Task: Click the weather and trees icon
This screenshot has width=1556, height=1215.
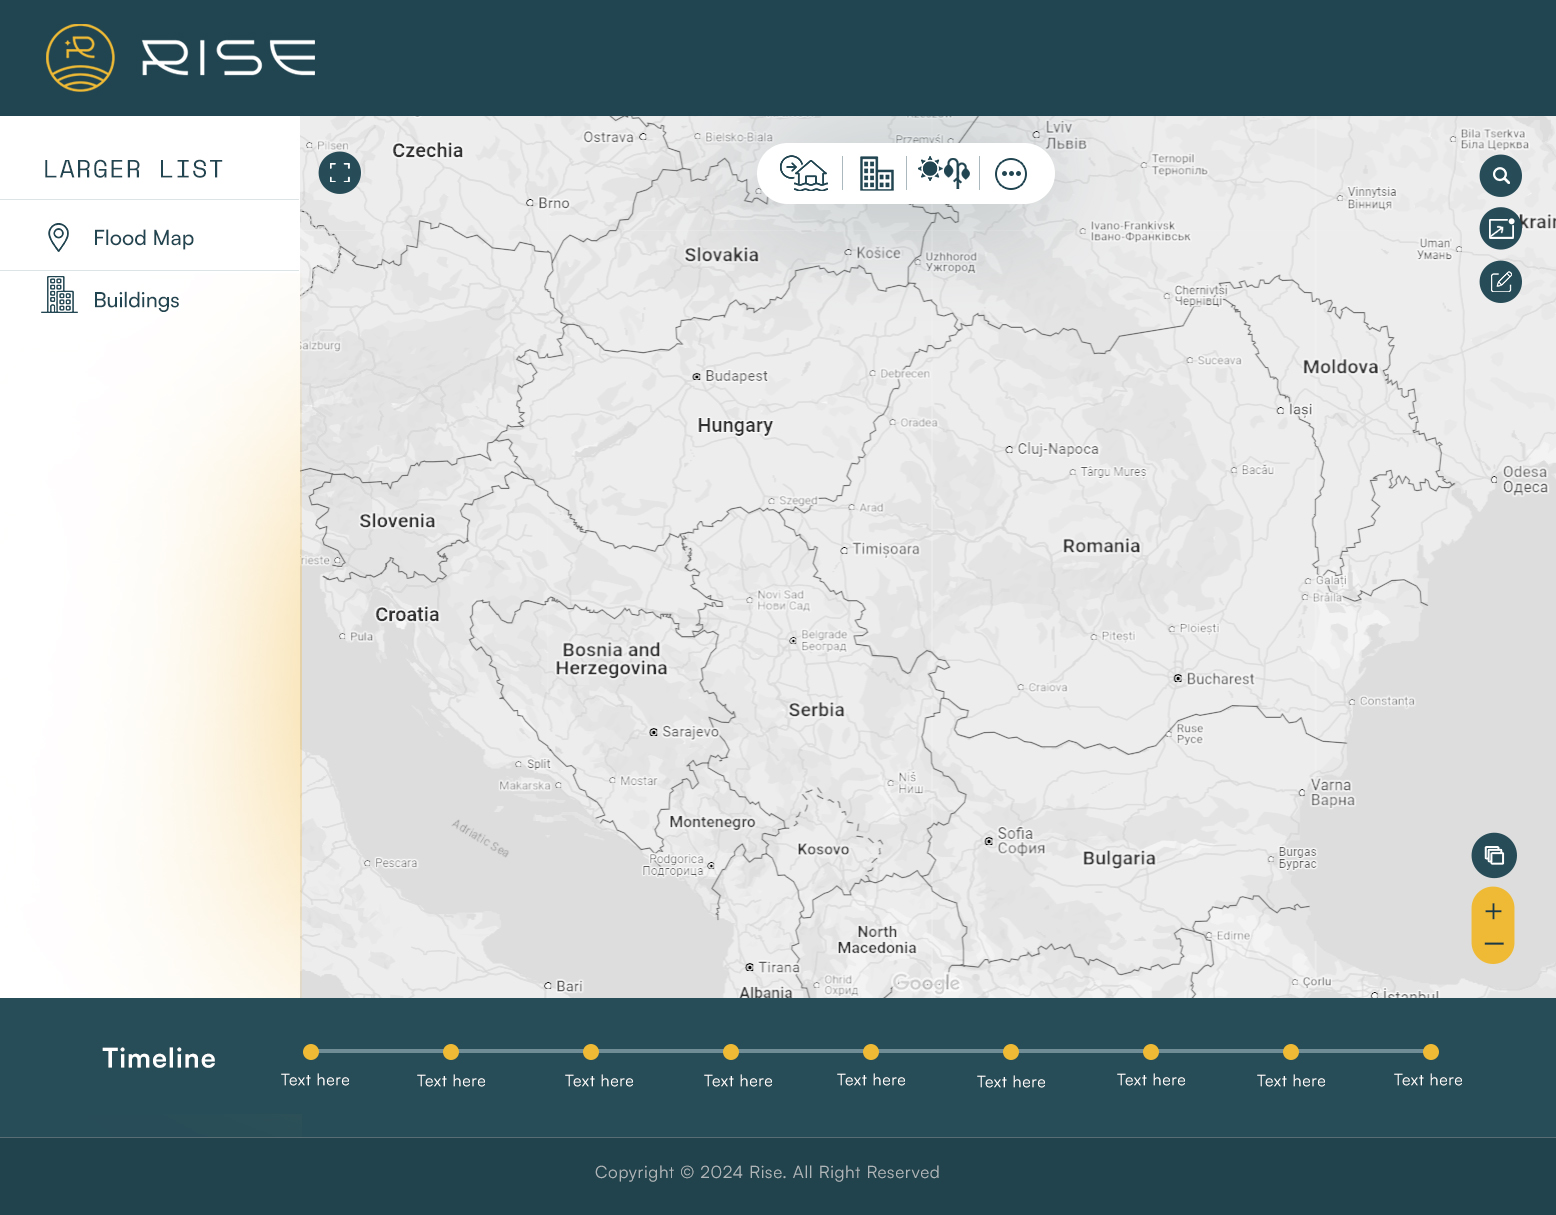Action: pos(944,173)
